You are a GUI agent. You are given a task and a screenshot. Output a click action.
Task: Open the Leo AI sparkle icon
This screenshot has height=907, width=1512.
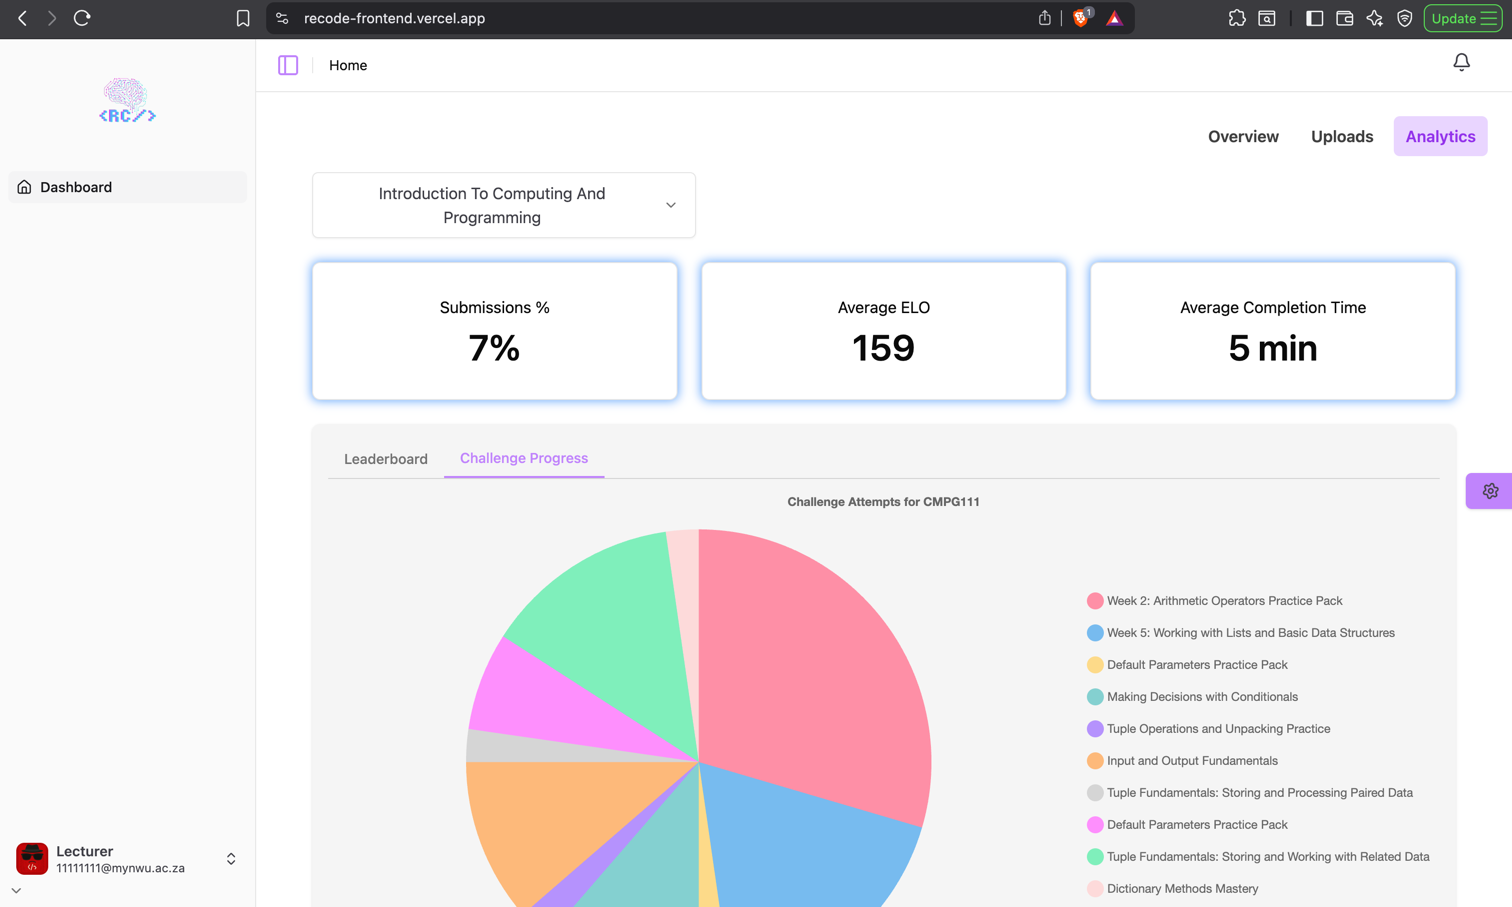click(1375, 18)
